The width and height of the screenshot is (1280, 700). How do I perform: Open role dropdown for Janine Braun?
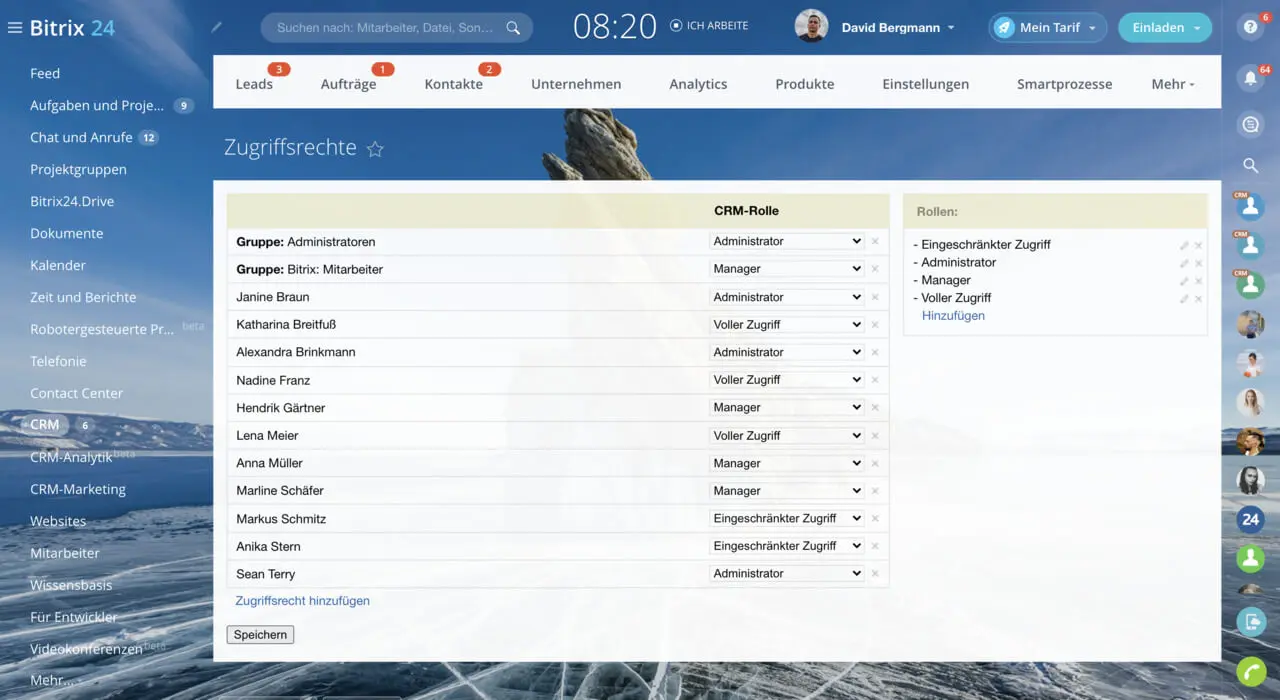786,297
